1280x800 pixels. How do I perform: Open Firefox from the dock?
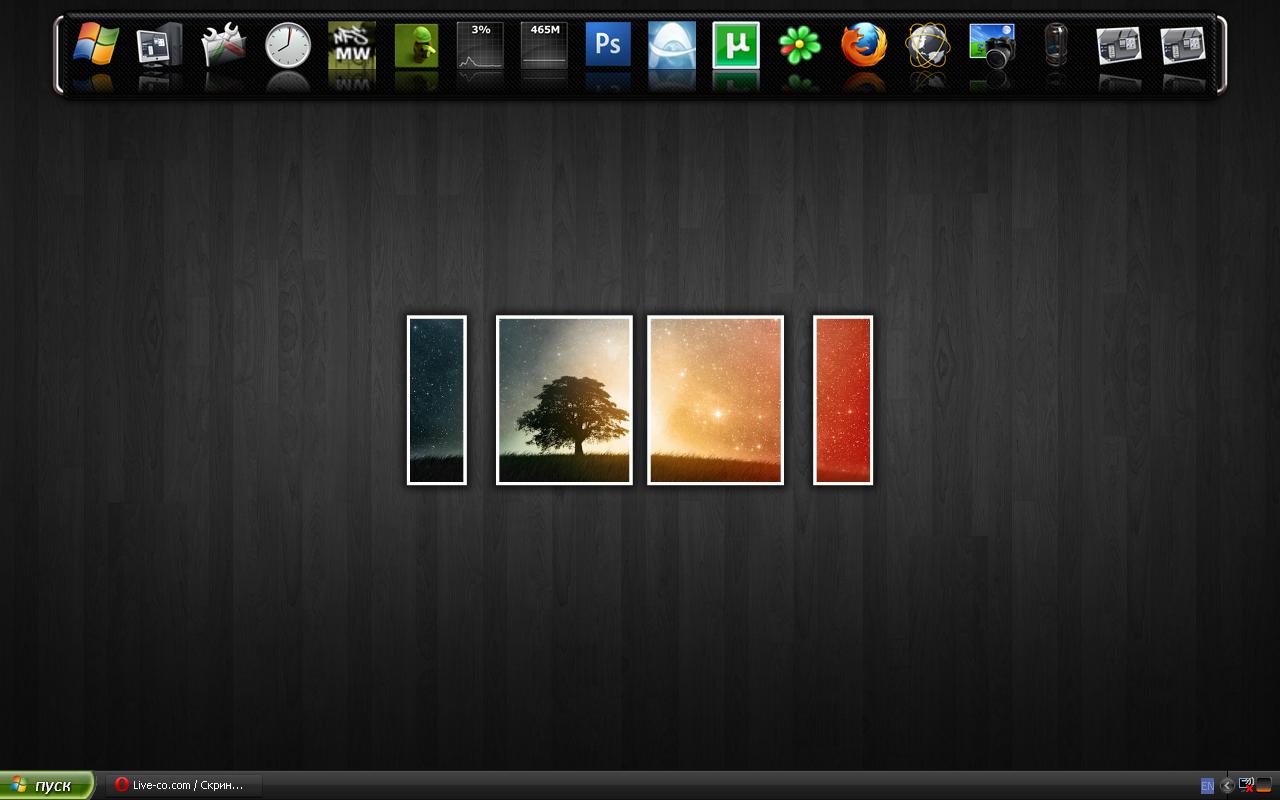tap(864, 46)
